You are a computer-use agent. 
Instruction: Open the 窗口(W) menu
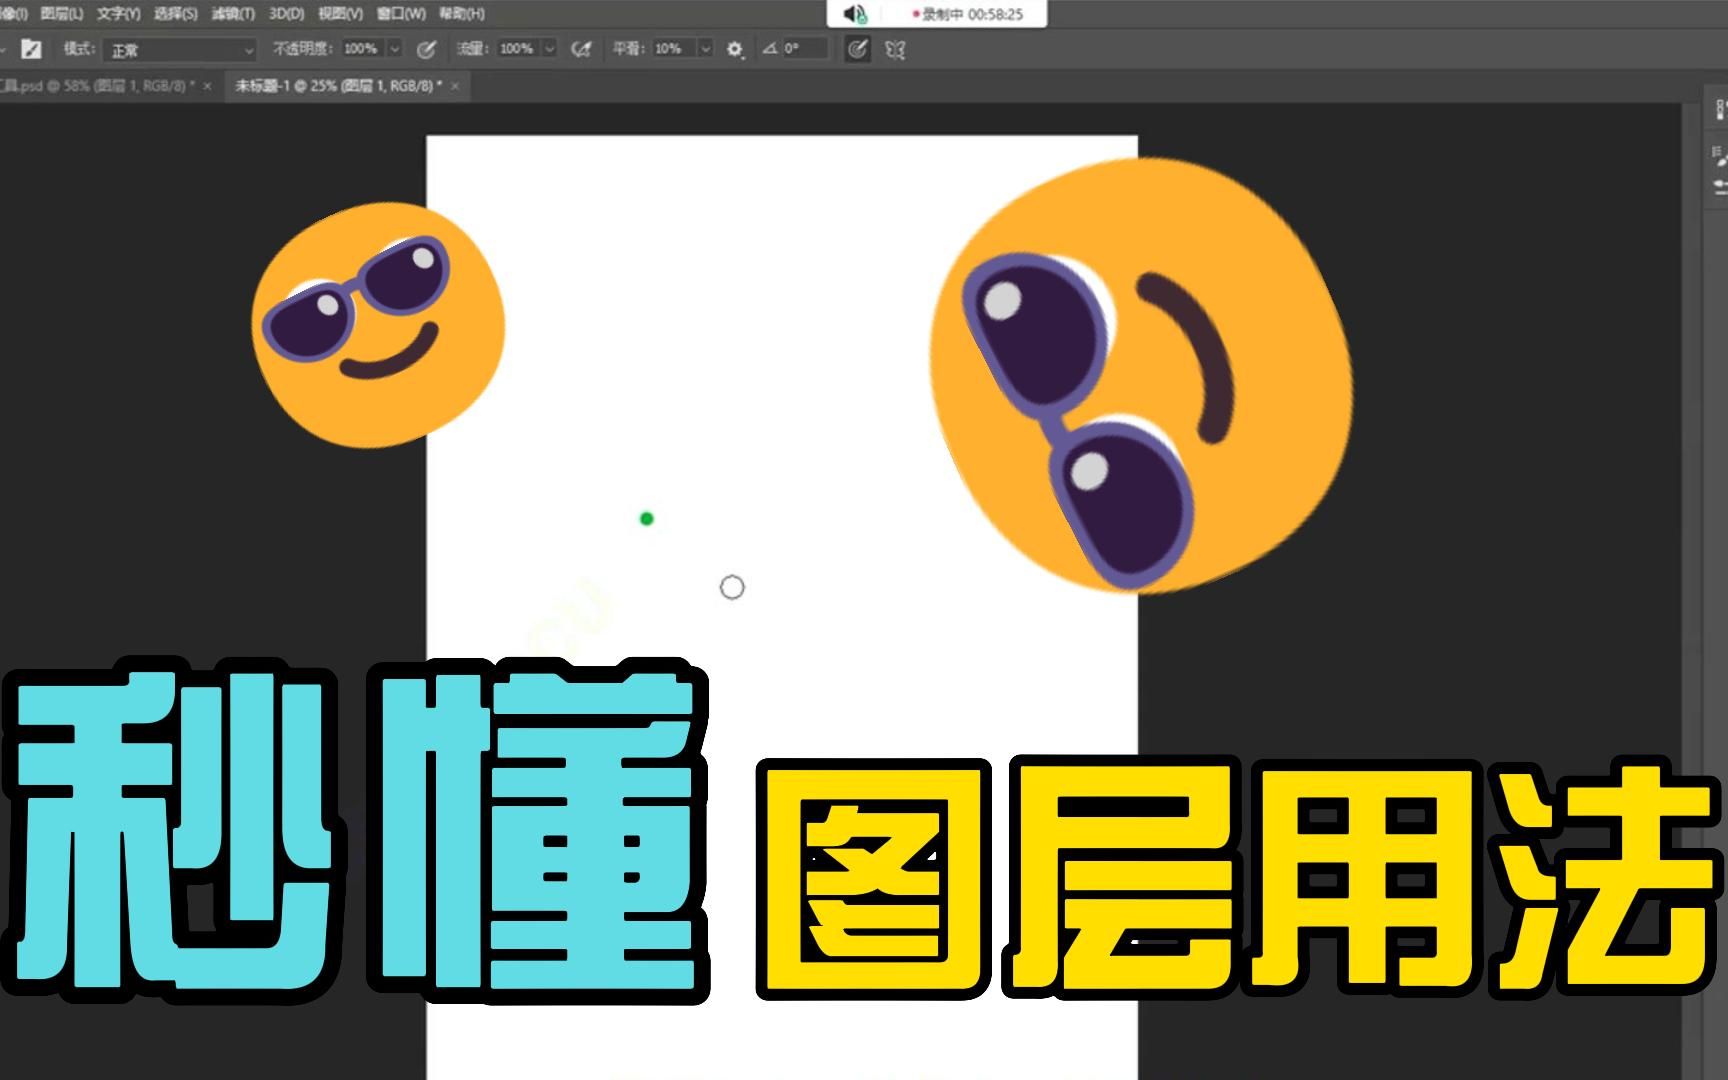point(401,14)
